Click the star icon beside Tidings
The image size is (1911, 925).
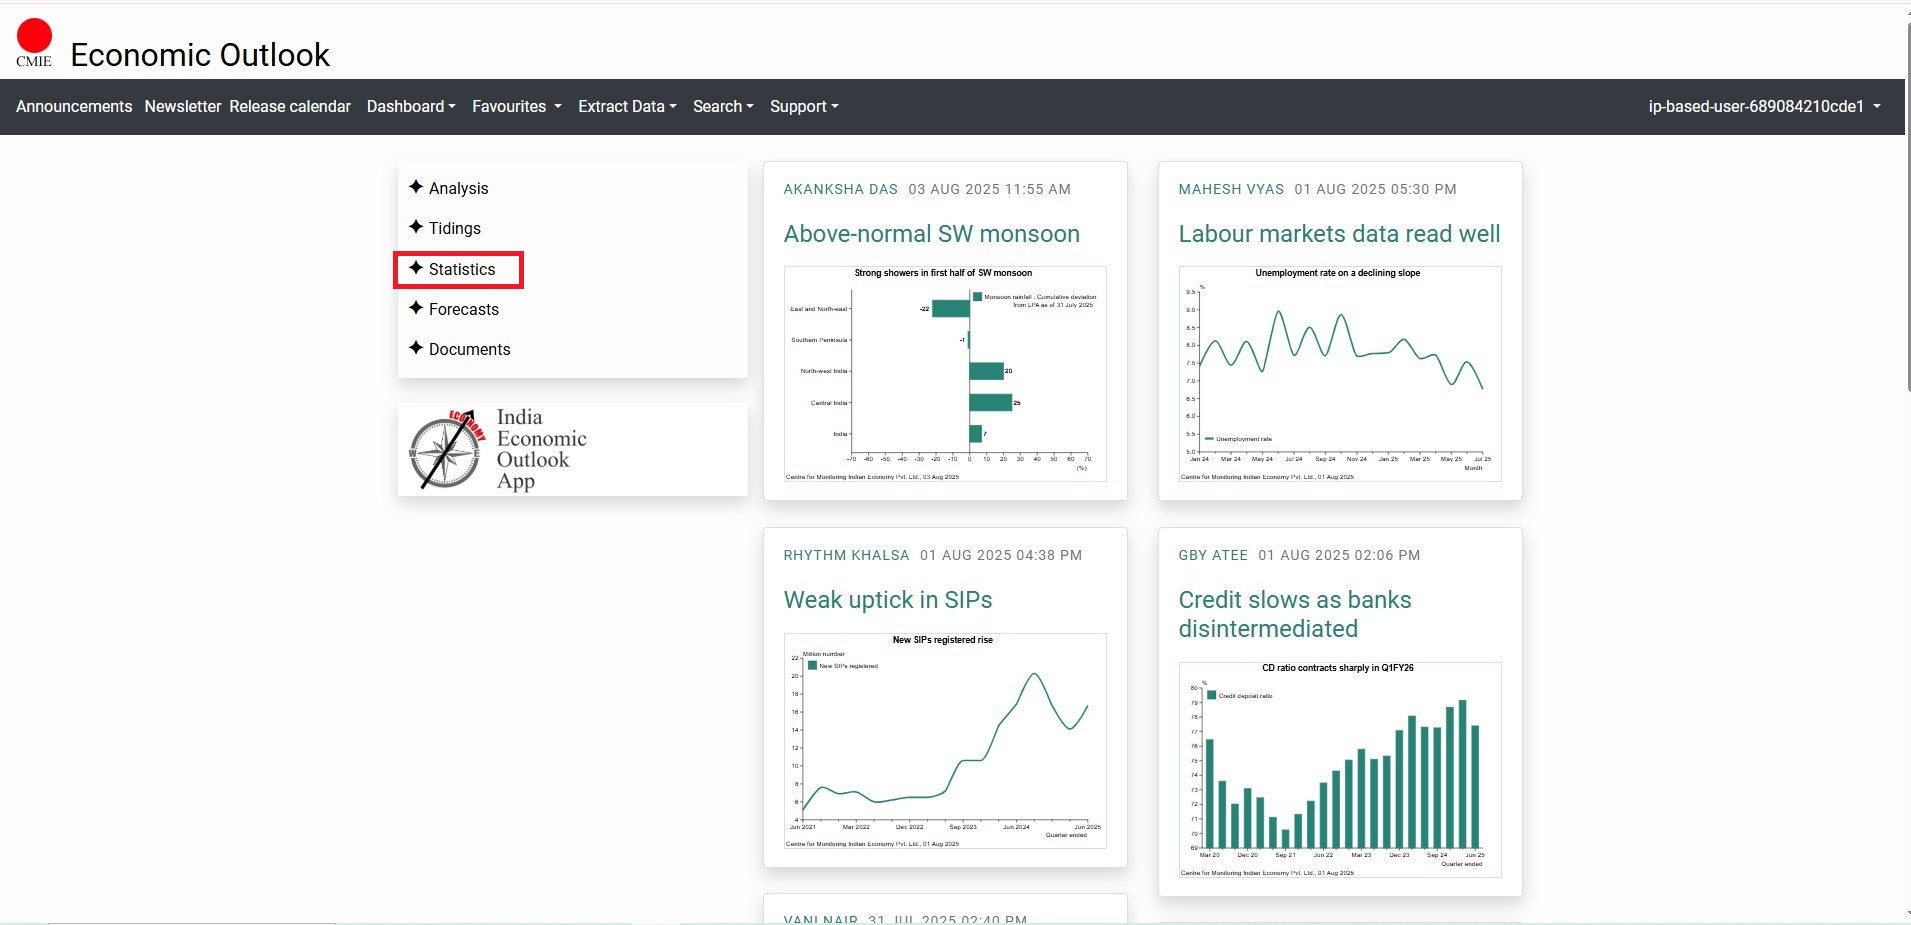[416, 227]
